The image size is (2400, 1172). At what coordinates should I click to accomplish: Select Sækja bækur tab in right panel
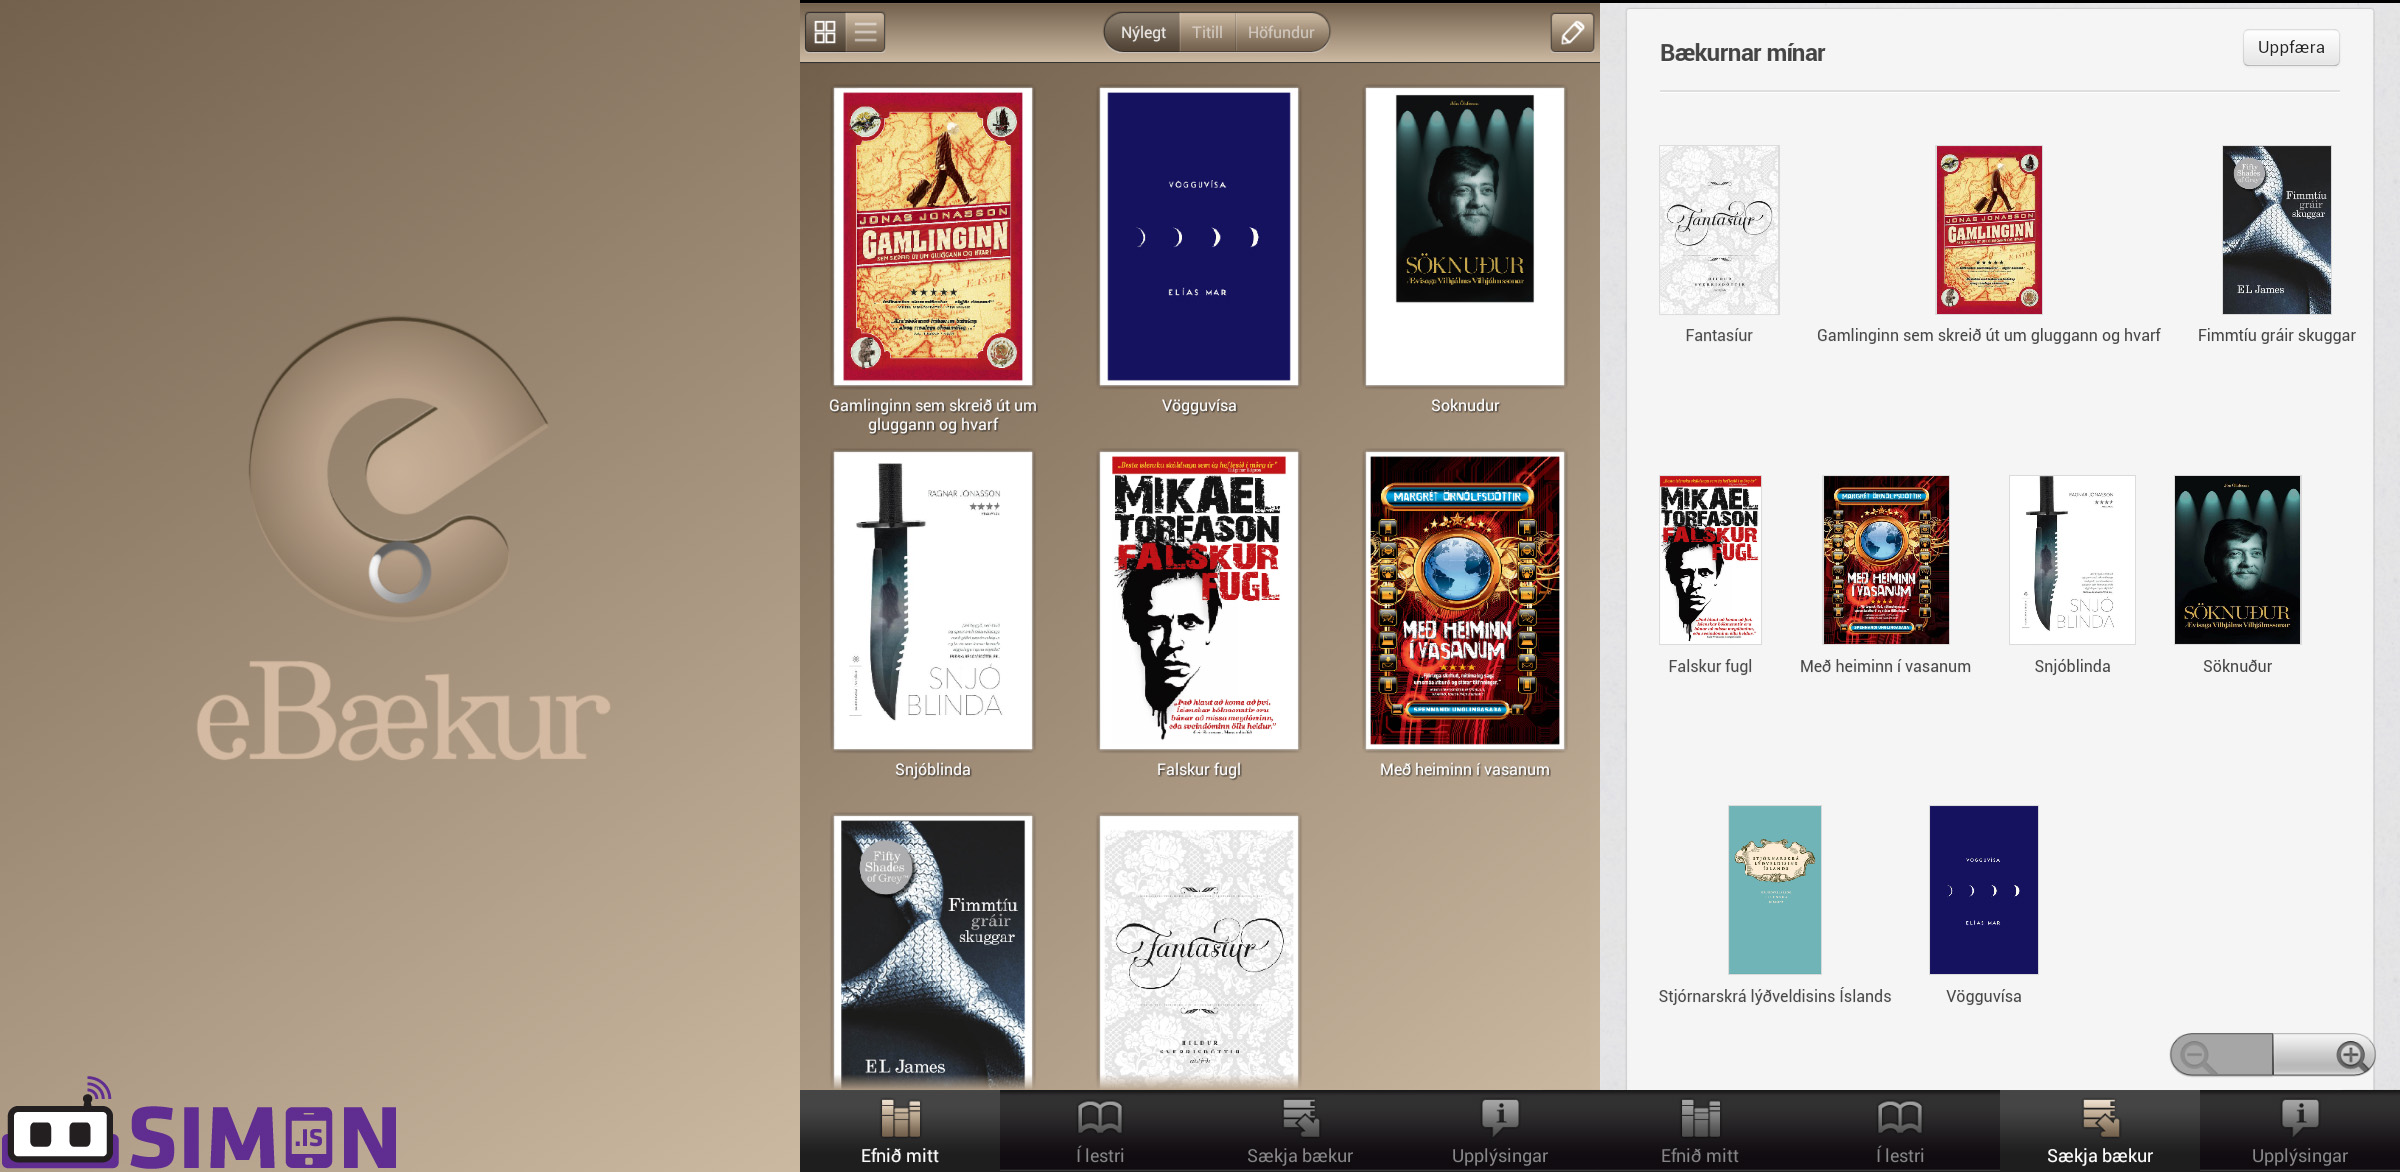2099,1132
